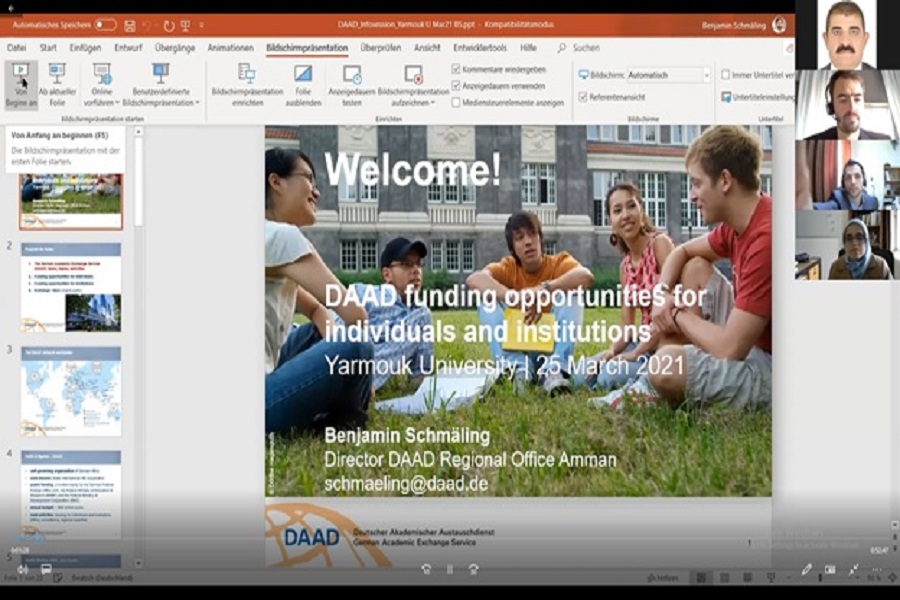900x600 pixels.
Task: Open 'Untertiteleinstellungen' subtitle settings
Action: click(x=758, y=97)
